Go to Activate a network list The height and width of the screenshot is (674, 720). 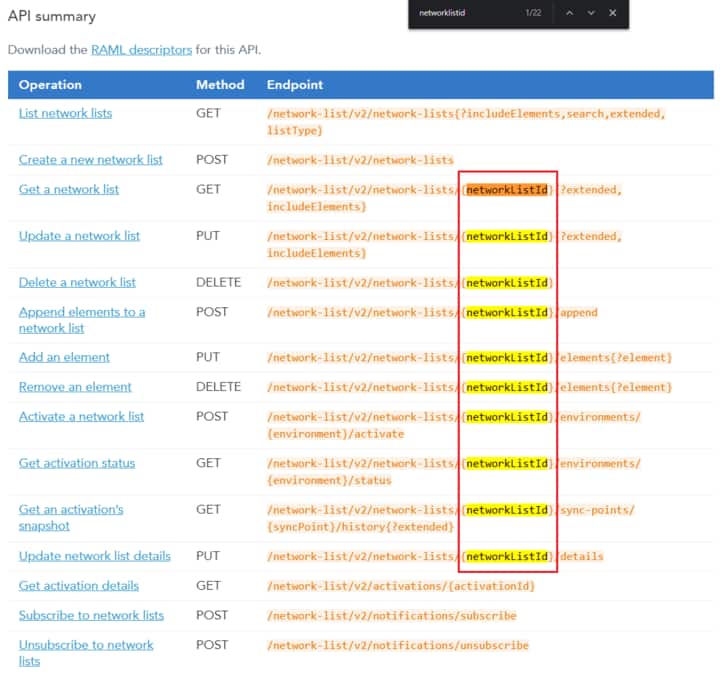(81, 416)
